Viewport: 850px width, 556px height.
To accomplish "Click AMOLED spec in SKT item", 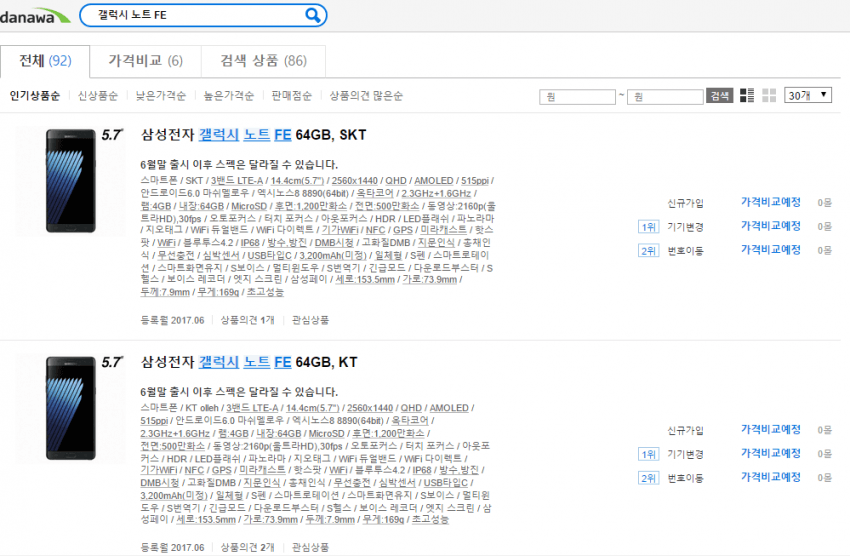I will click(x=434, y=180).
